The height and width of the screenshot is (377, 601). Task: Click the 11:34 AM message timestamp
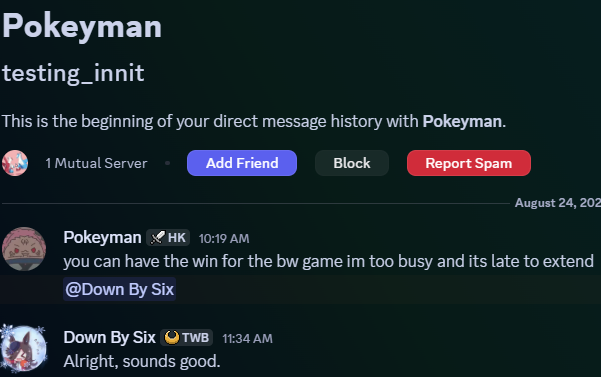tap(248, 339)
